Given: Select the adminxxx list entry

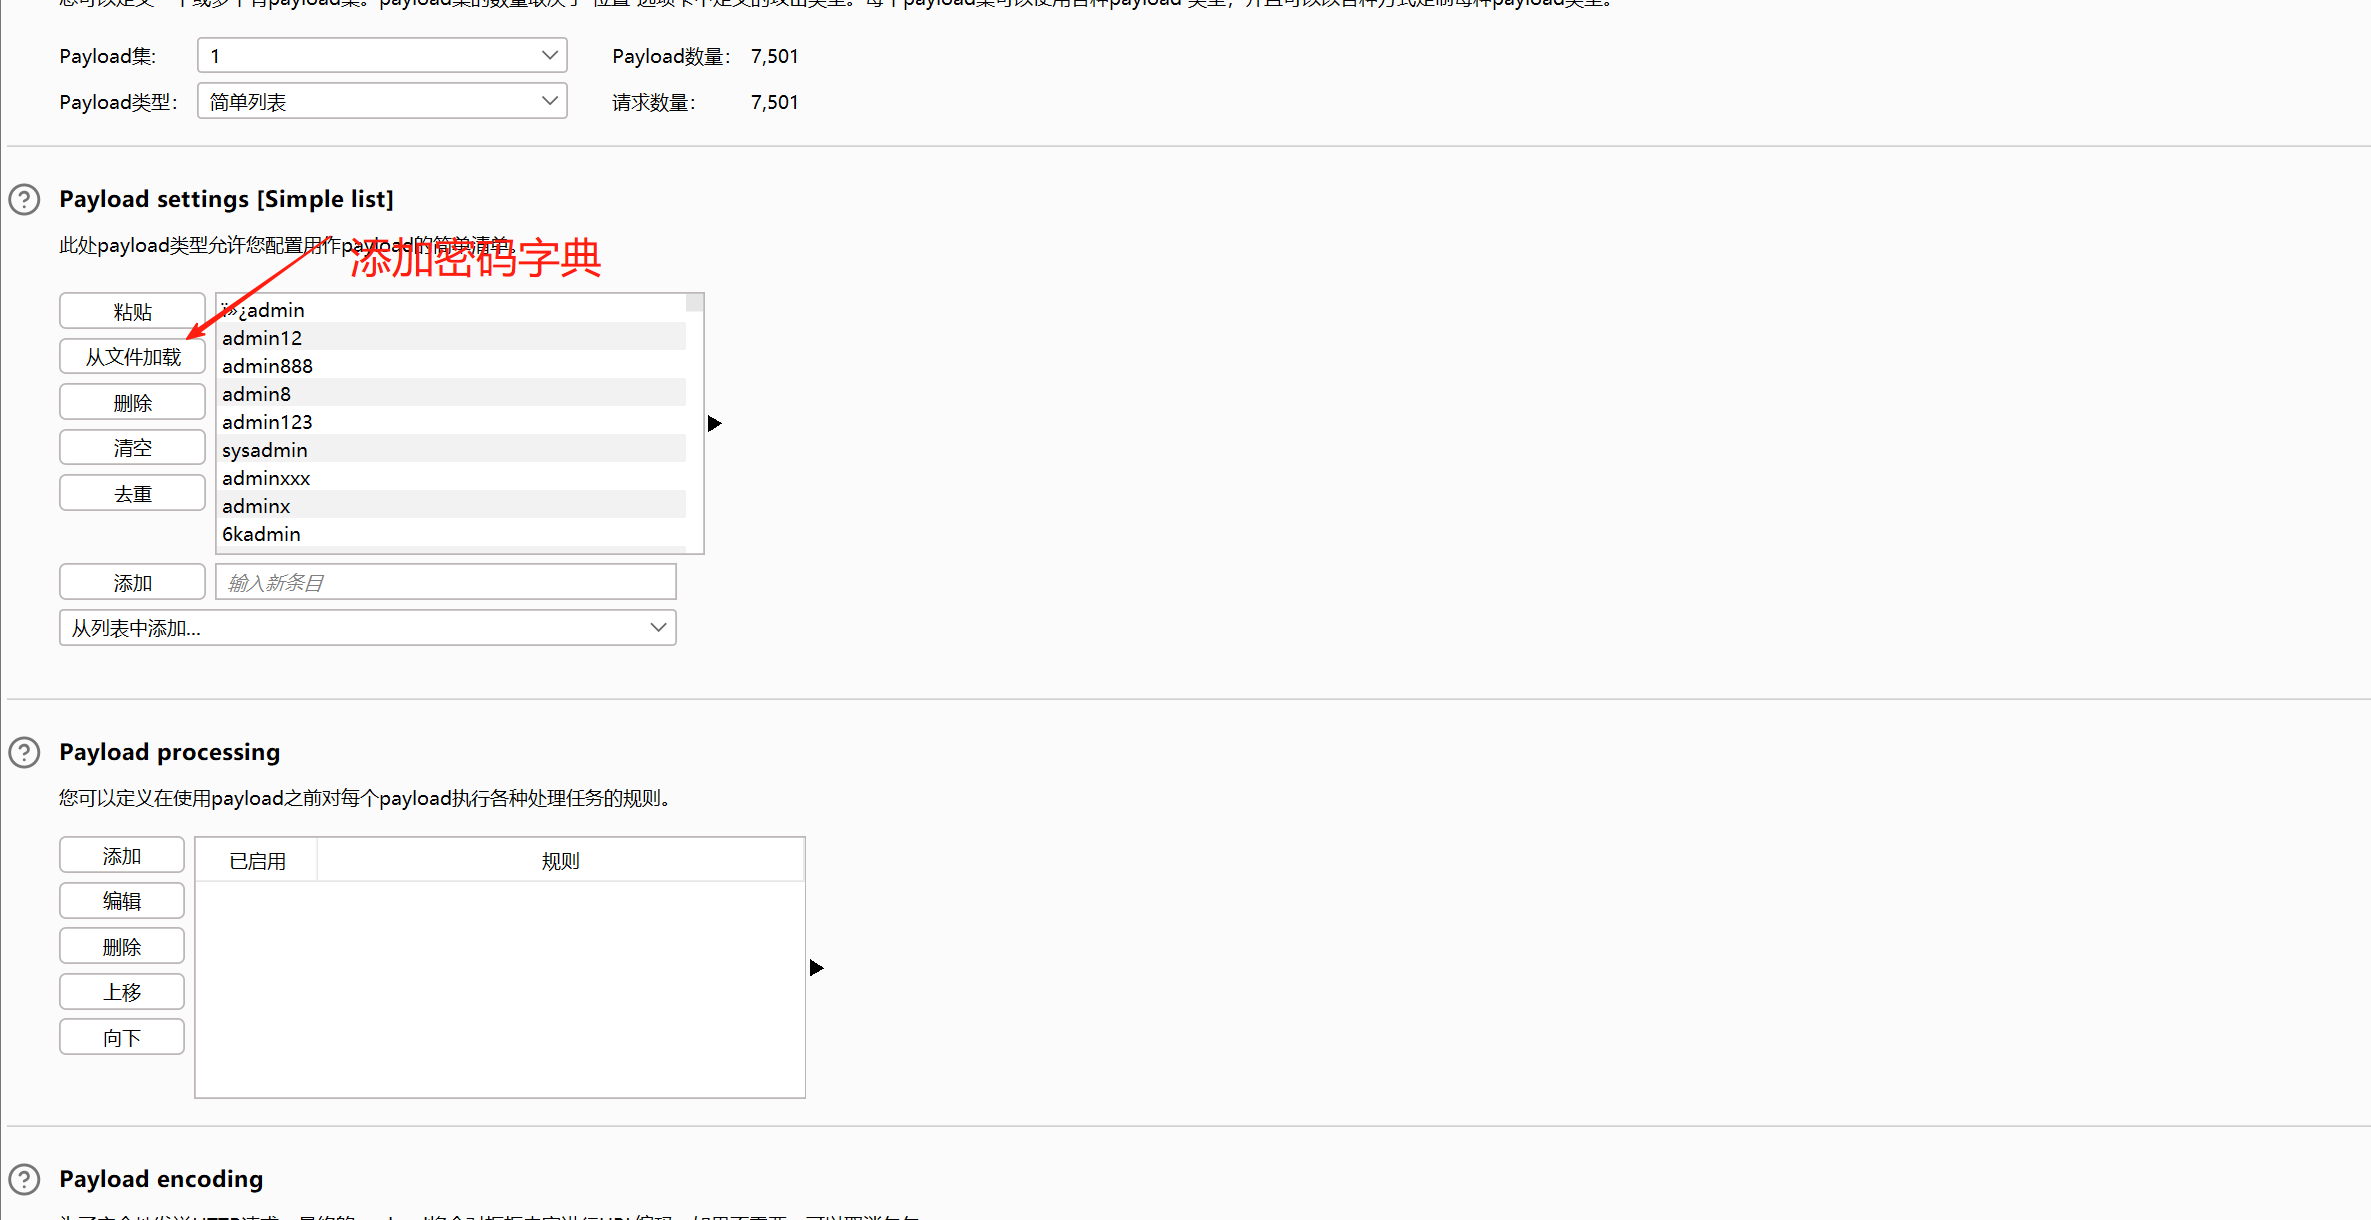Looking at the screenshot, I should pyautogui.click(x=451, y=478).
